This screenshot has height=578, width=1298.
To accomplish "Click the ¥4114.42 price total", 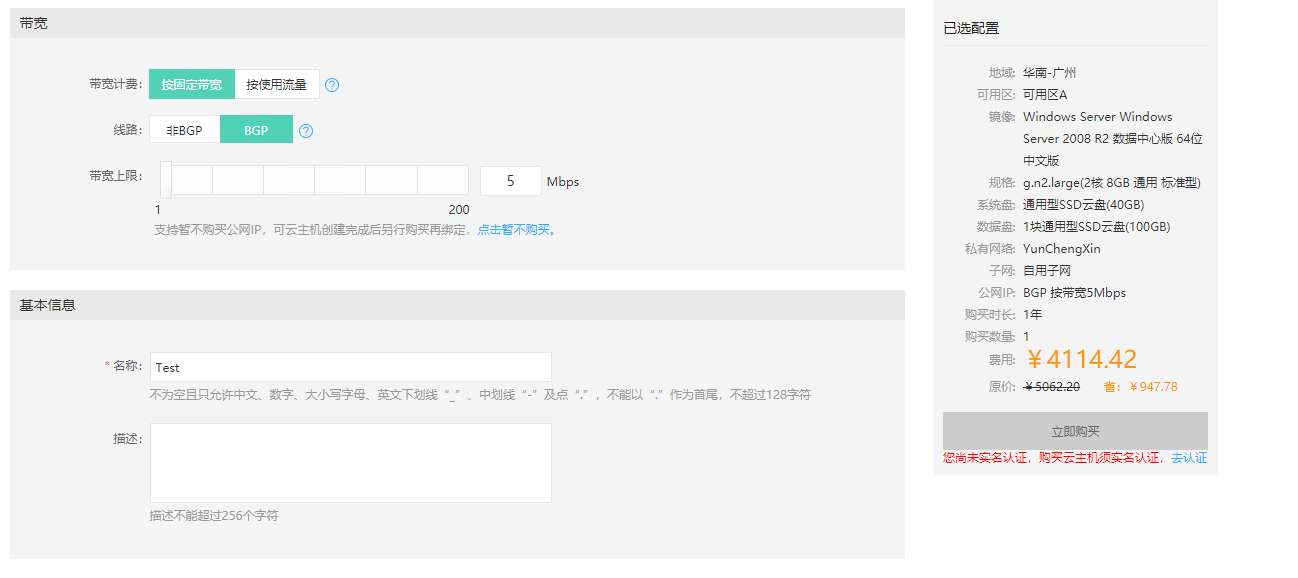I will tap(1082, 360).
